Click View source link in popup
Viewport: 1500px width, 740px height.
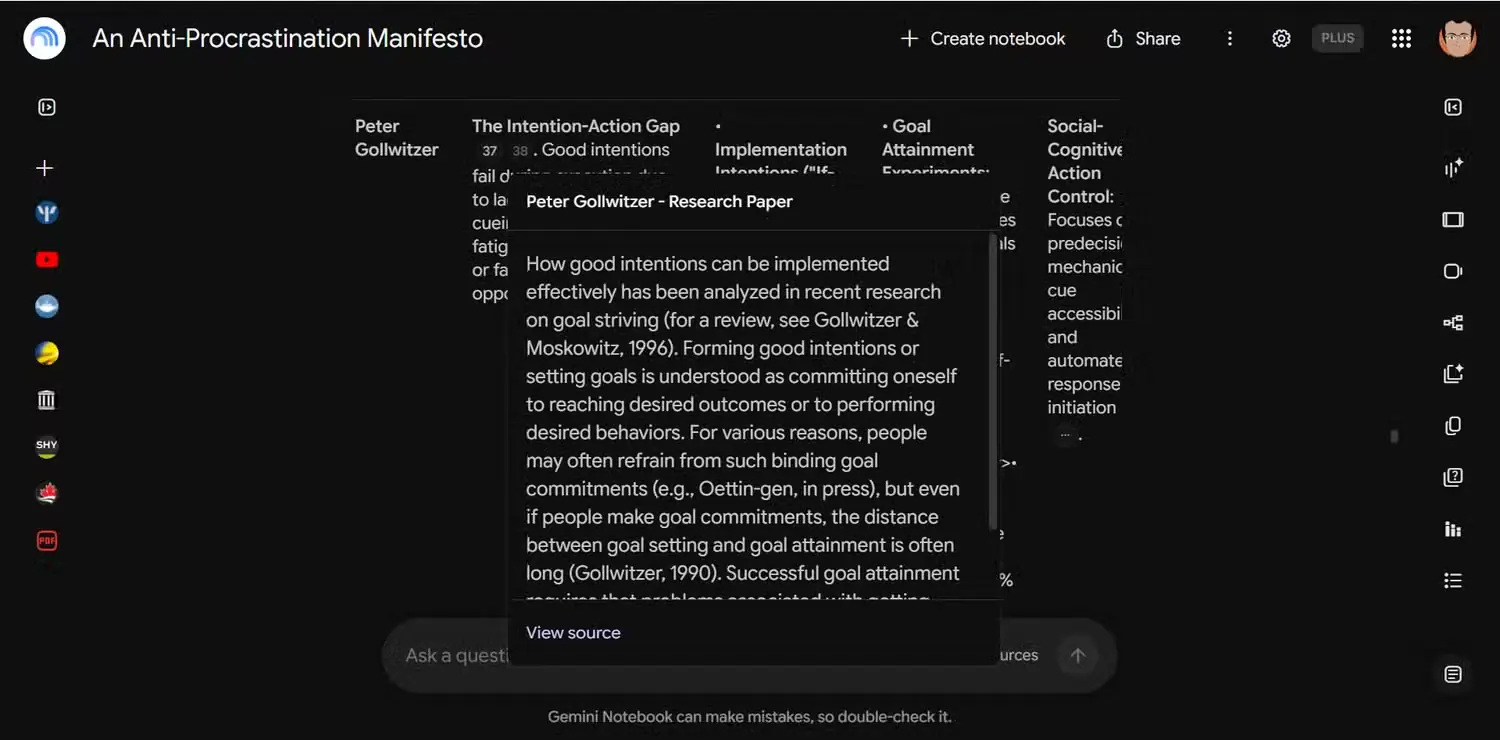(x=573, y=633)
